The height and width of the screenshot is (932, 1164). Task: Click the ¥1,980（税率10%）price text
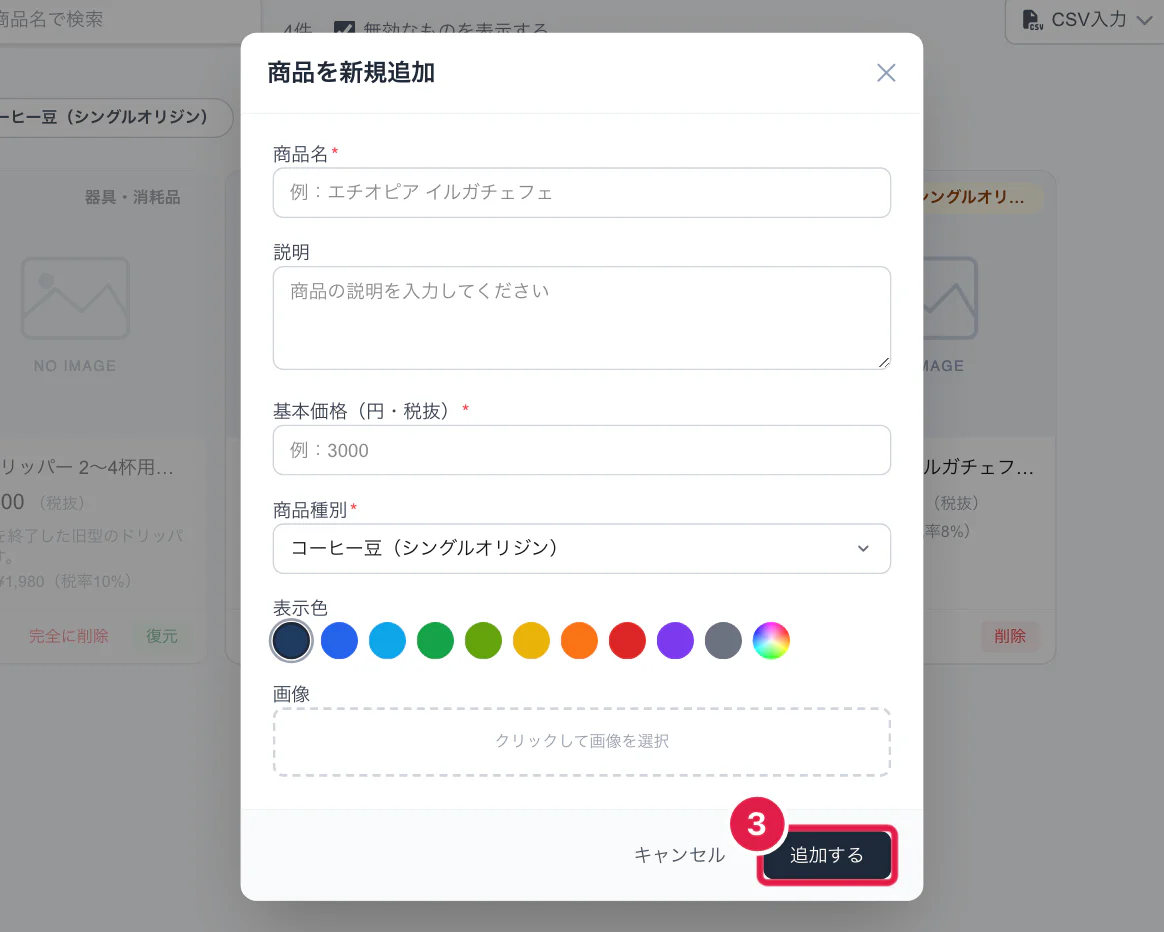coord(65,581)
